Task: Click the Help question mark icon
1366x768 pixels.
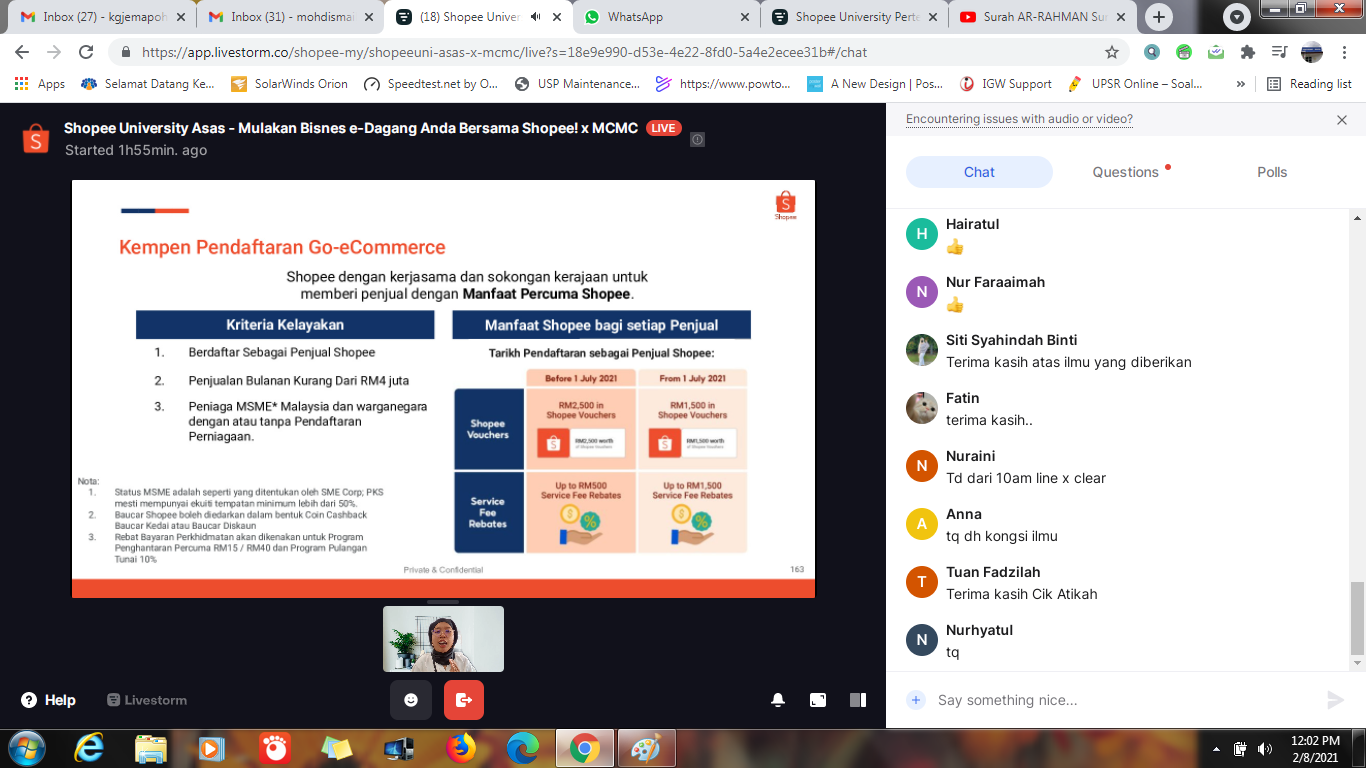Action: point(29,700)
